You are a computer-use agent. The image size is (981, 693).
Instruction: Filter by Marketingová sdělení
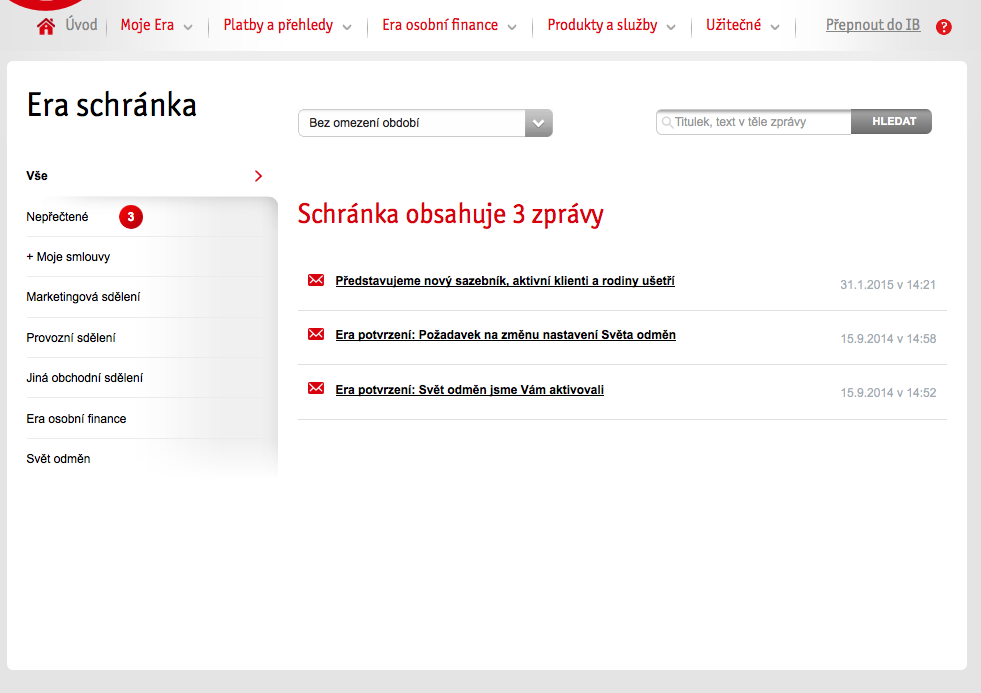83,297
